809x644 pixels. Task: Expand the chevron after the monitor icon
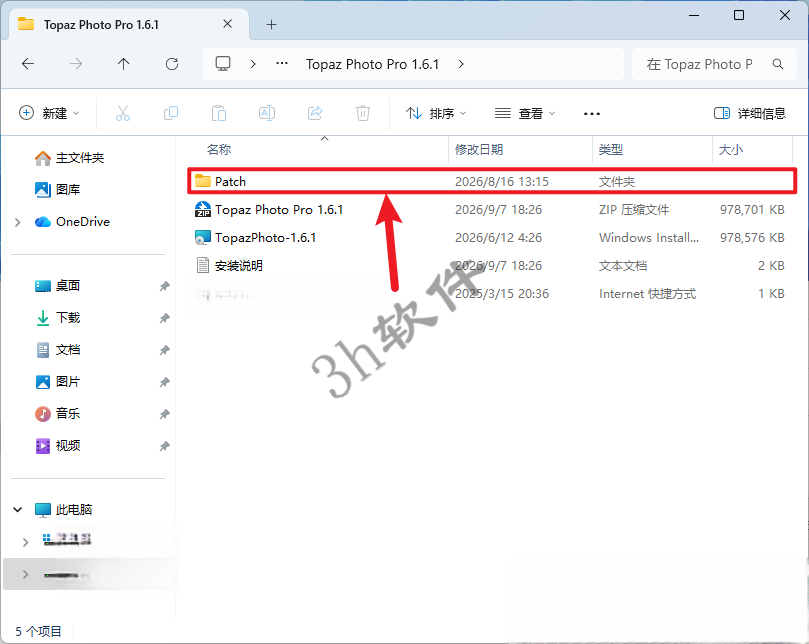coord(253,64)
